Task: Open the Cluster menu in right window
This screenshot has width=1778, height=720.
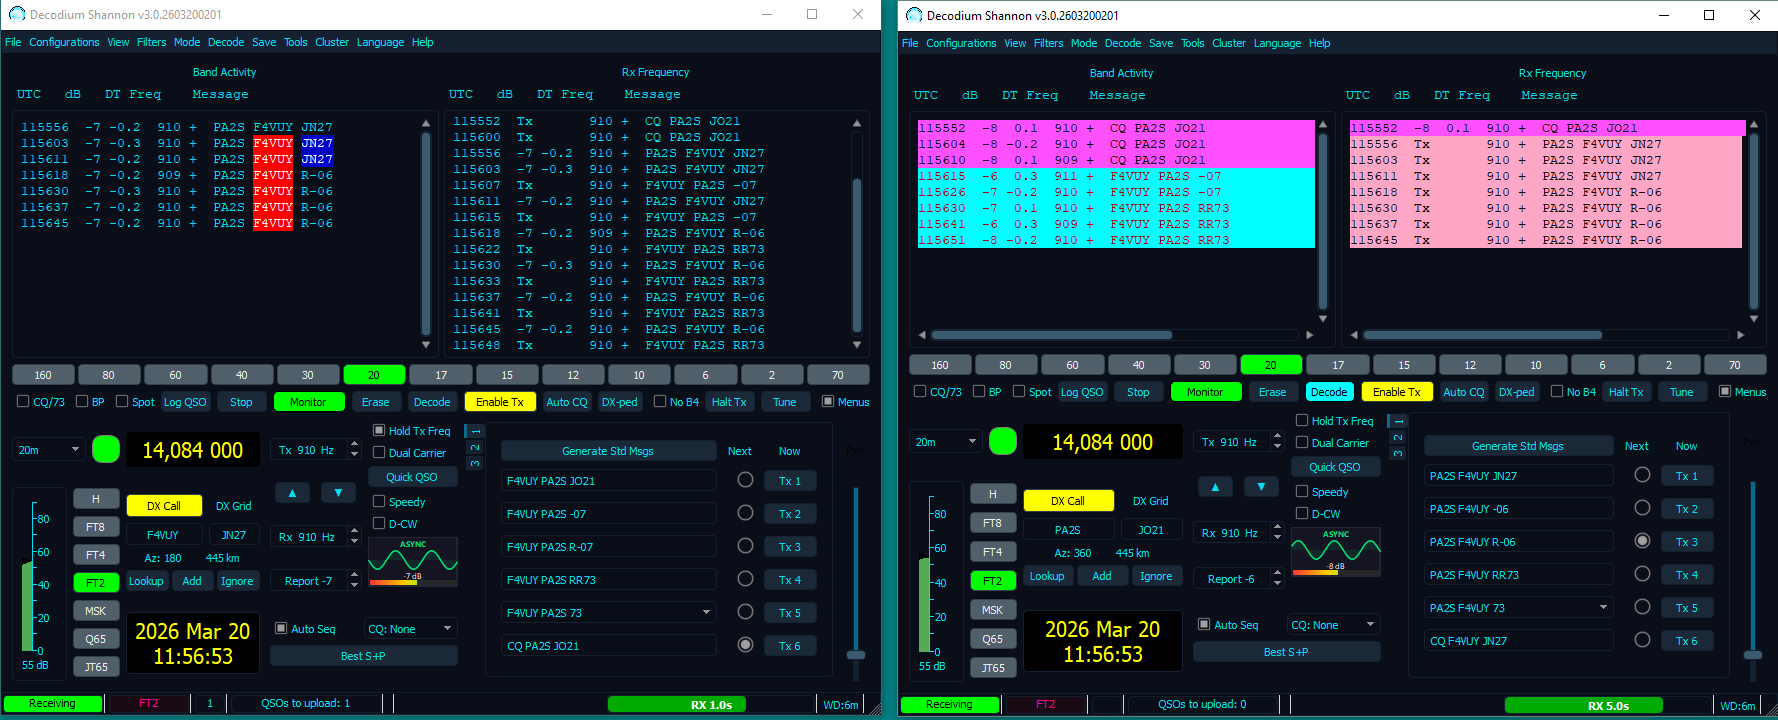Action: pos(1228,43)
